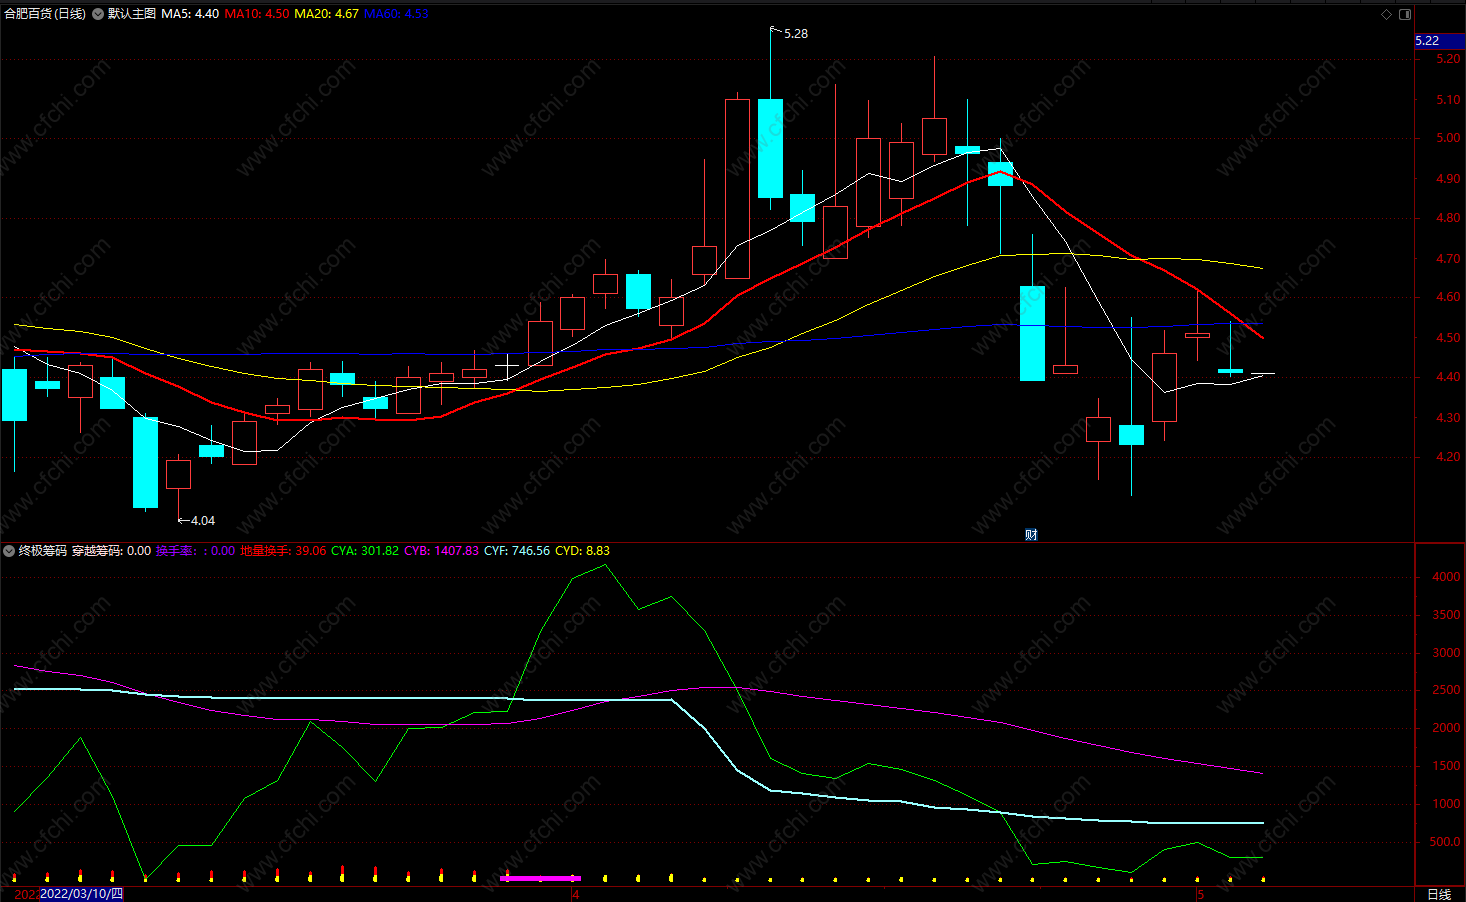Click the 穿越筹码: 0.00 value
1466x902 pixels.
(x=111, y=551)
